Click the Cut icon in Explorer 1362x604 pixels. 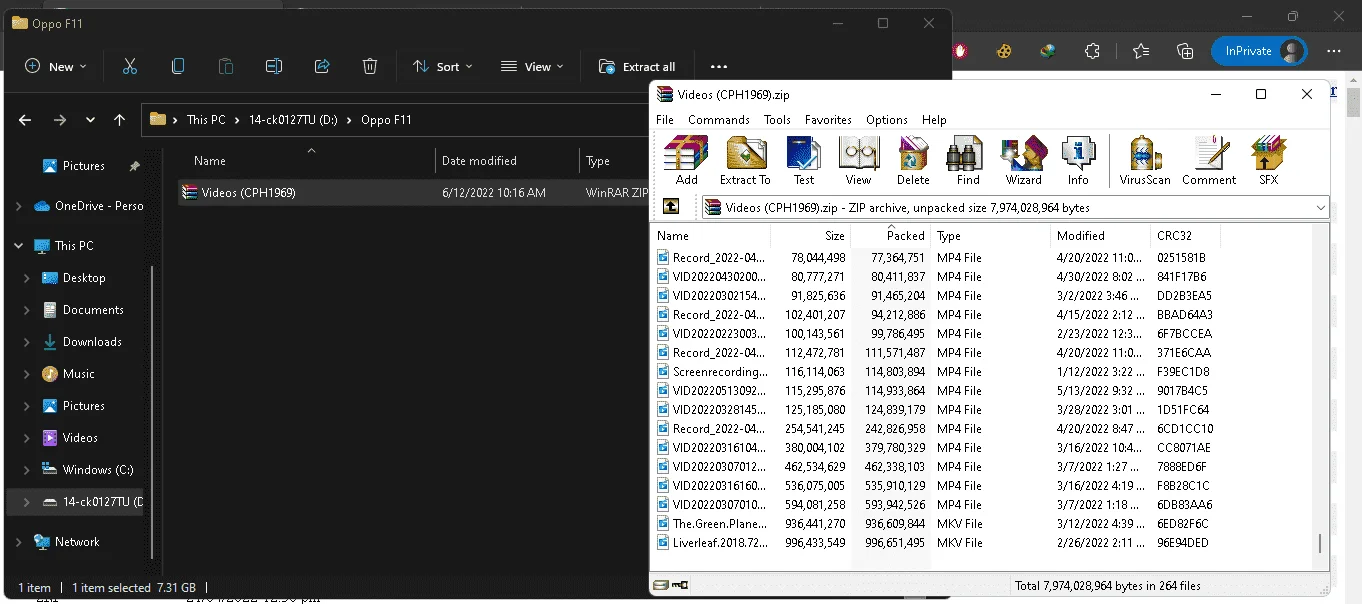click(129, 66)
